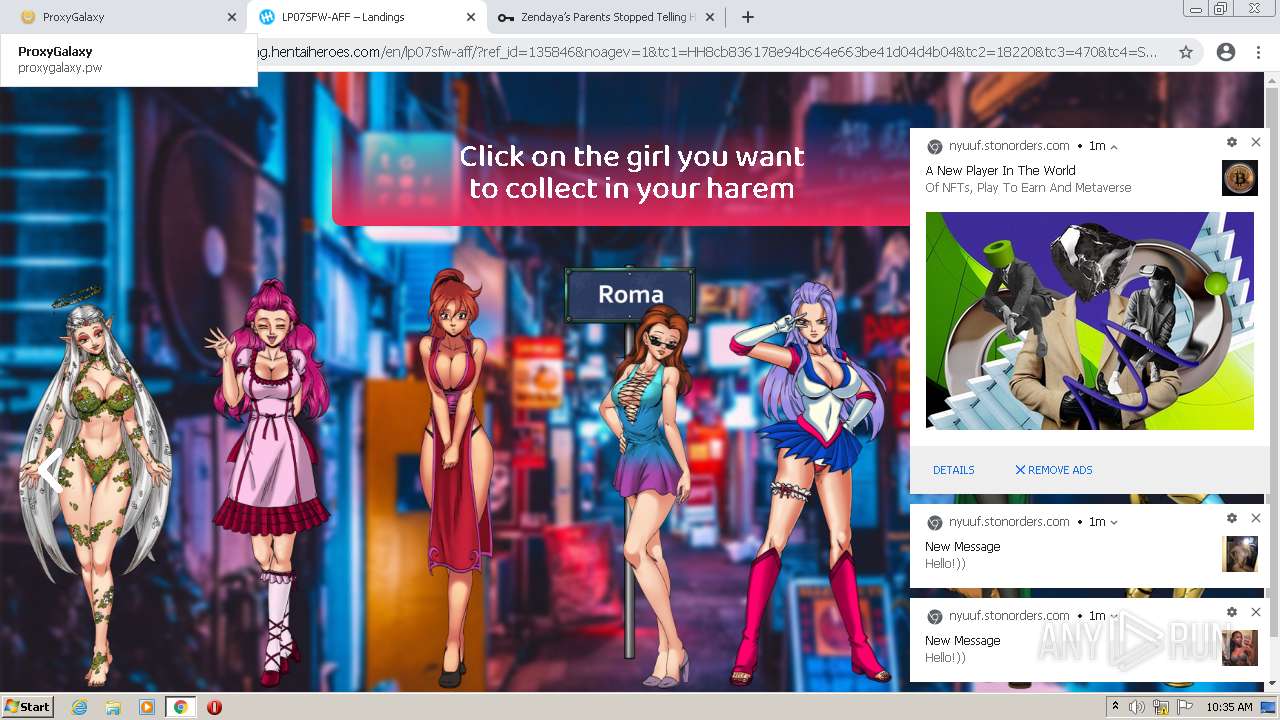1280x720 pixels.
Task: Close the second New Message notification
Action: 1256,612
